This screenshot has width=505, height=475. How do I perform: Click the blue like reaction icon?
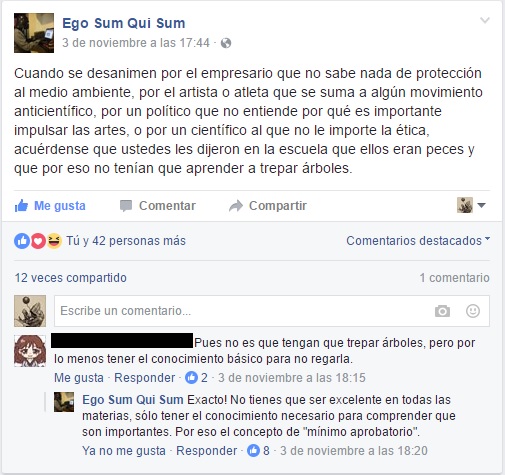click(x=22, y=241)
